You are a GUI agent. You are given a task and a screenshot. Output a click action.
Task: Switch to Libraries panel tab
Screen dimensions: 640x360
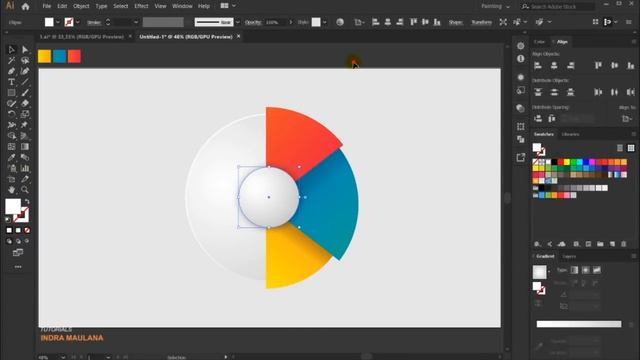tap(570, 134)
